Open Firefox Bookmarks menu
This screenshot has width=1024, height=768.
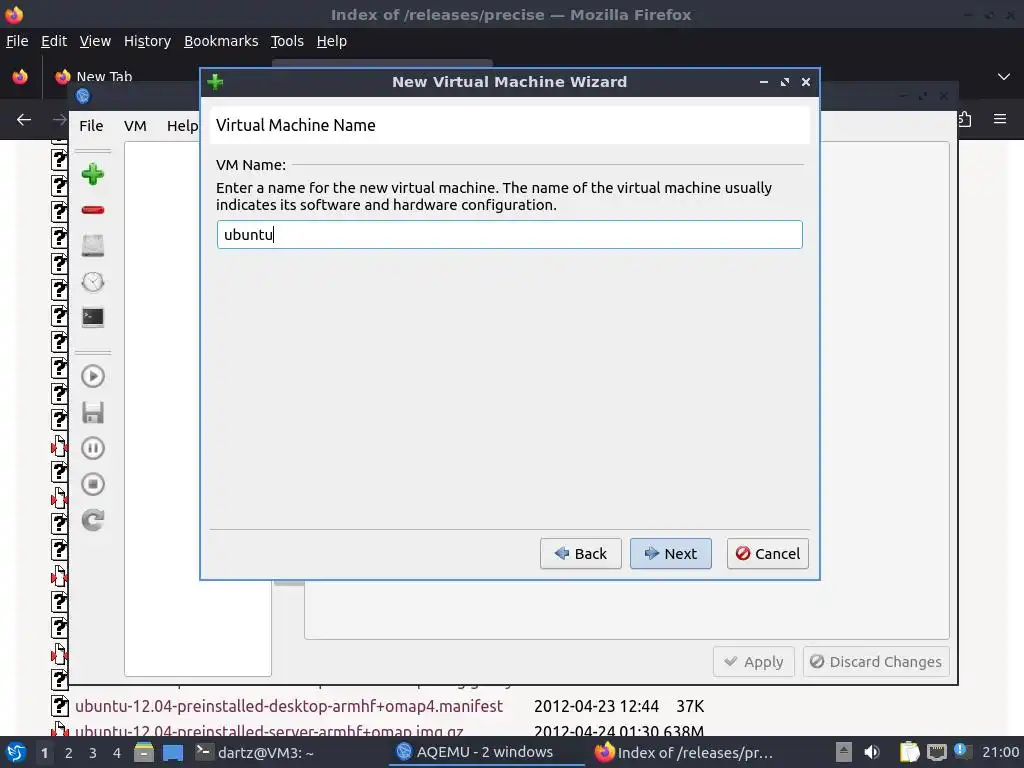tap(221, 41)
